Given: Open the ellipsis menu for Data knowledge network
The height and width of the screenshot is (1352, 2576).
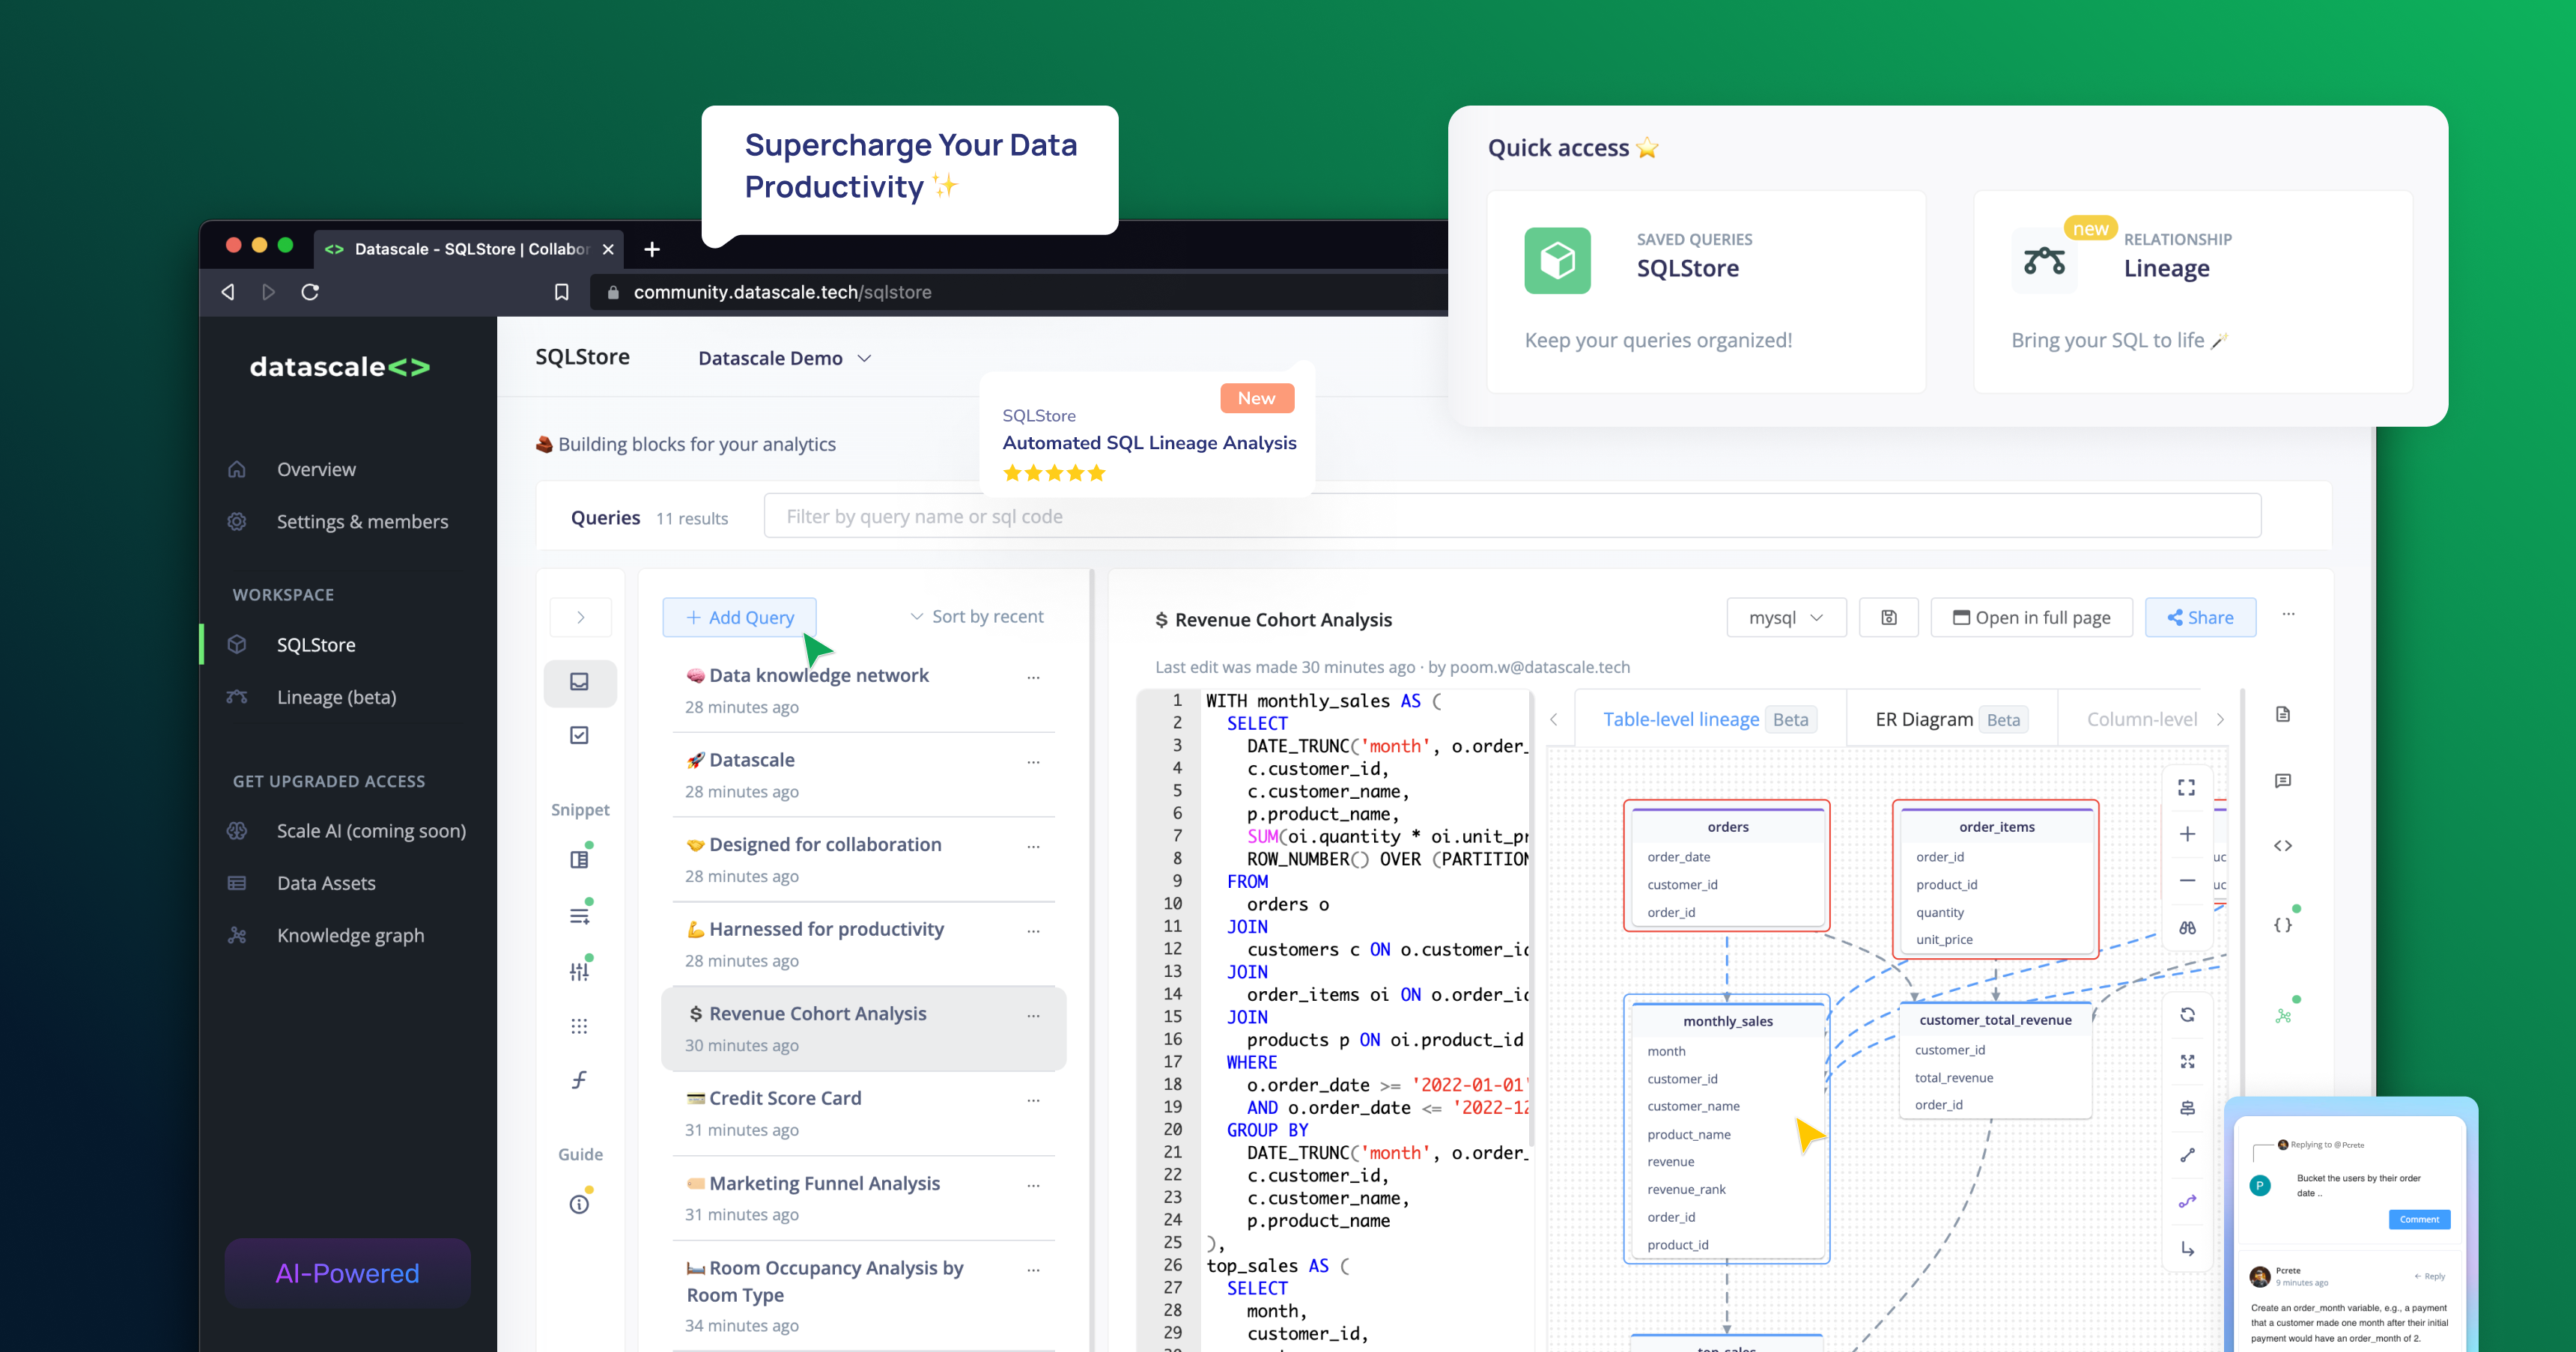Looking at the screenshot, I should coord(1033,677).
